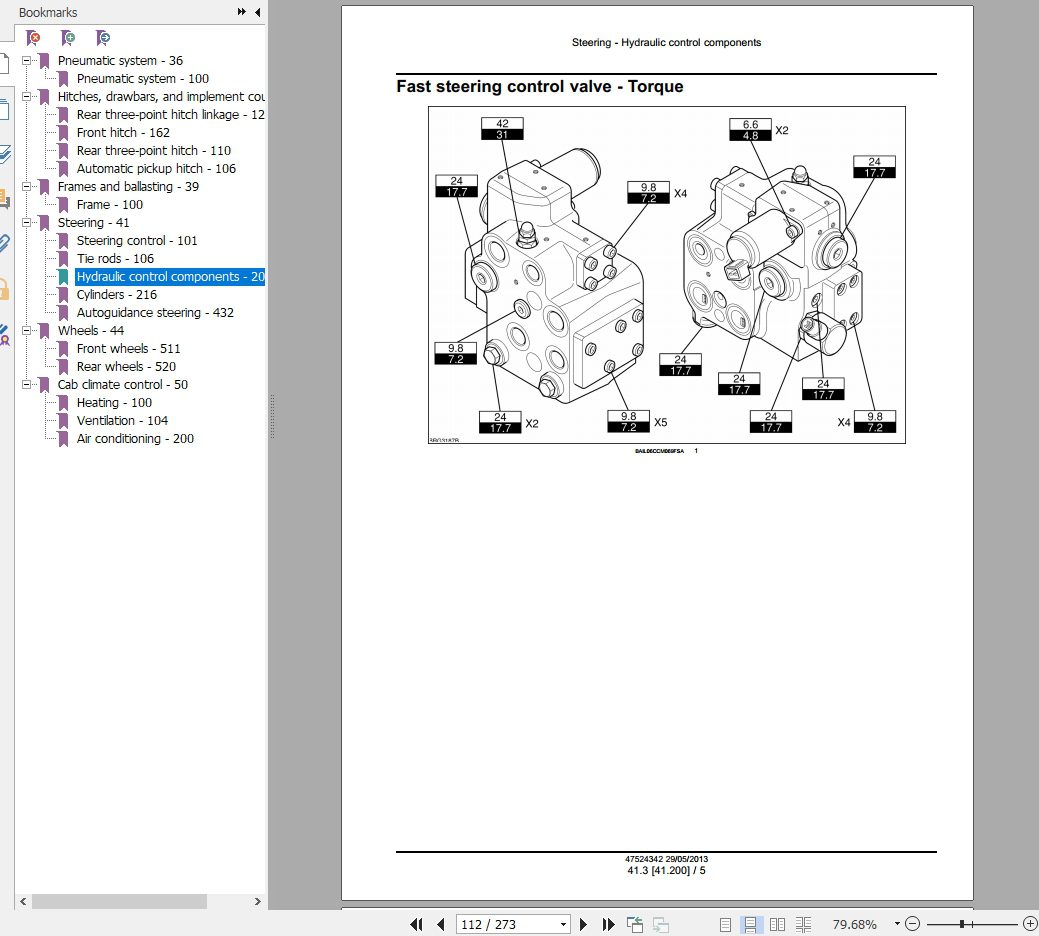
Task: Enable continuous scrolling page display
Action: point(750,924)
